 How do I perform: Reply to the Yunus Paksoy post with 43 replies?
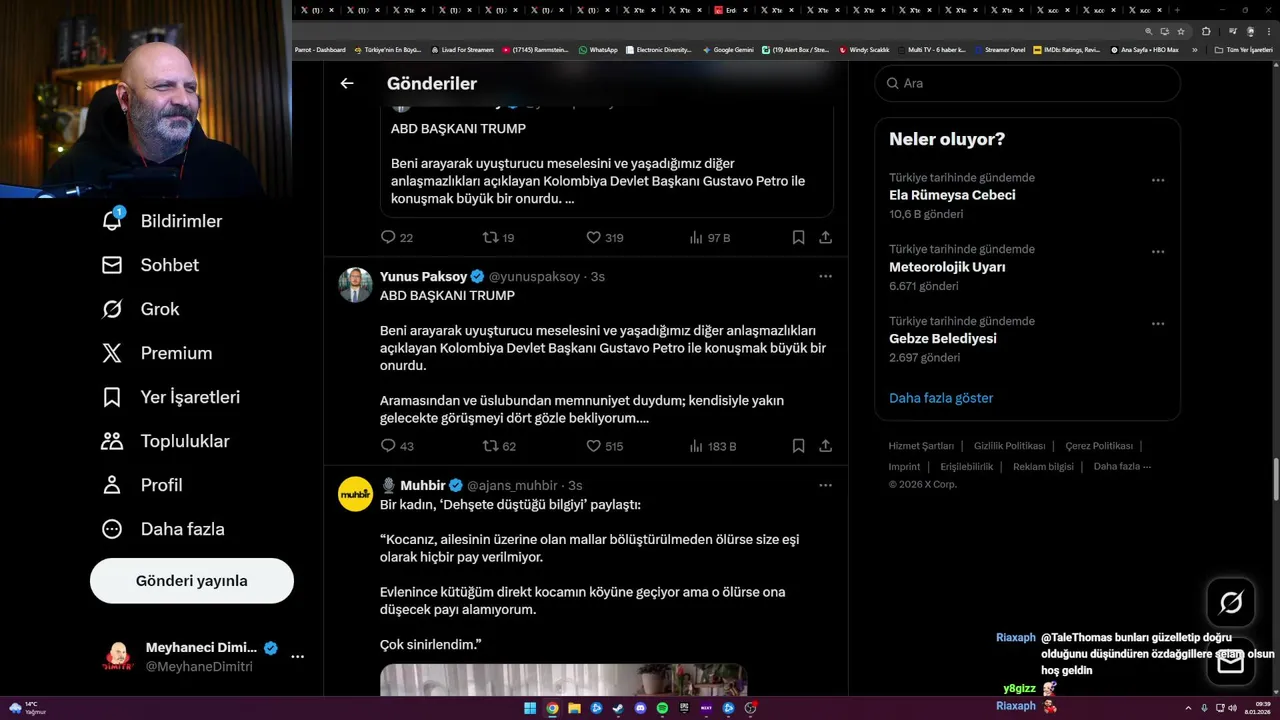tap(397, 446)
